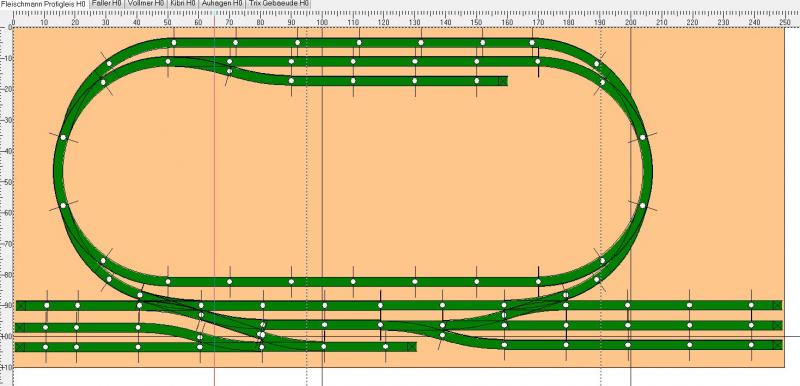800x386 pixels.
Task: Select the leftmost curved track of the oval
Action: (59, 171)
